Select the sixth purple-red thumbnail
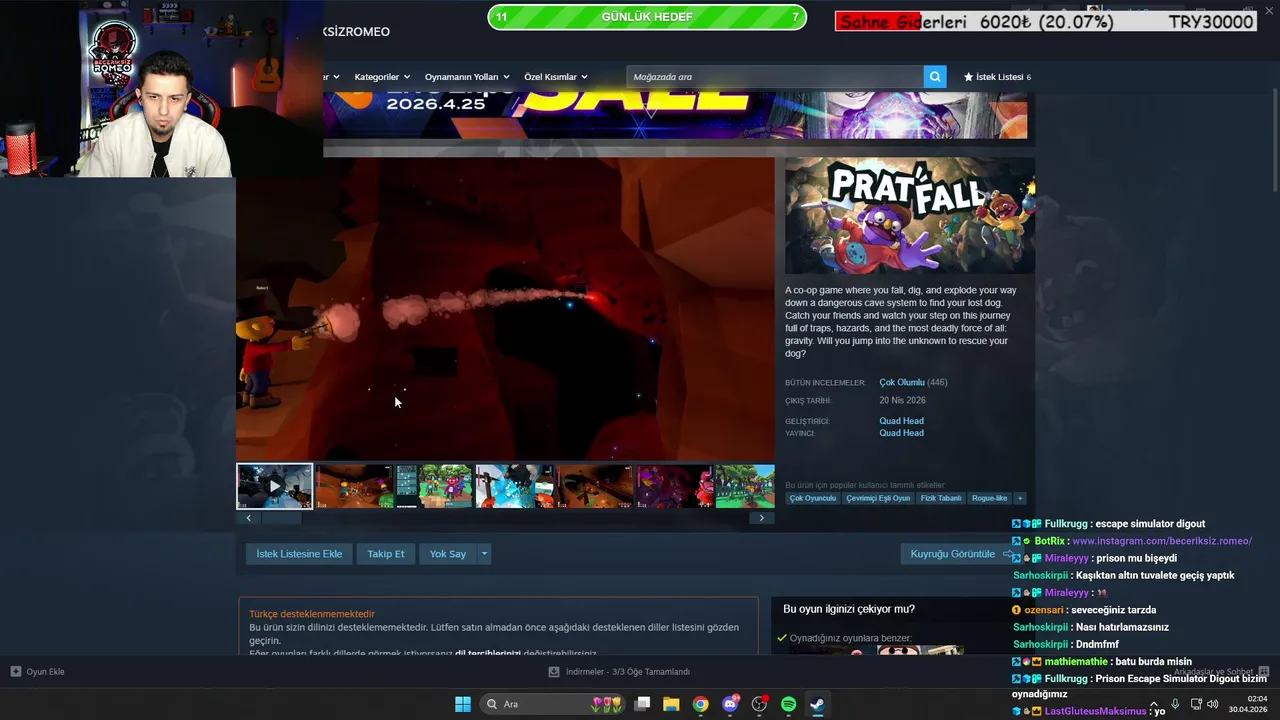Image resolution: width=1280 pixels, height=720 pixels. click(x=674, y=486)
